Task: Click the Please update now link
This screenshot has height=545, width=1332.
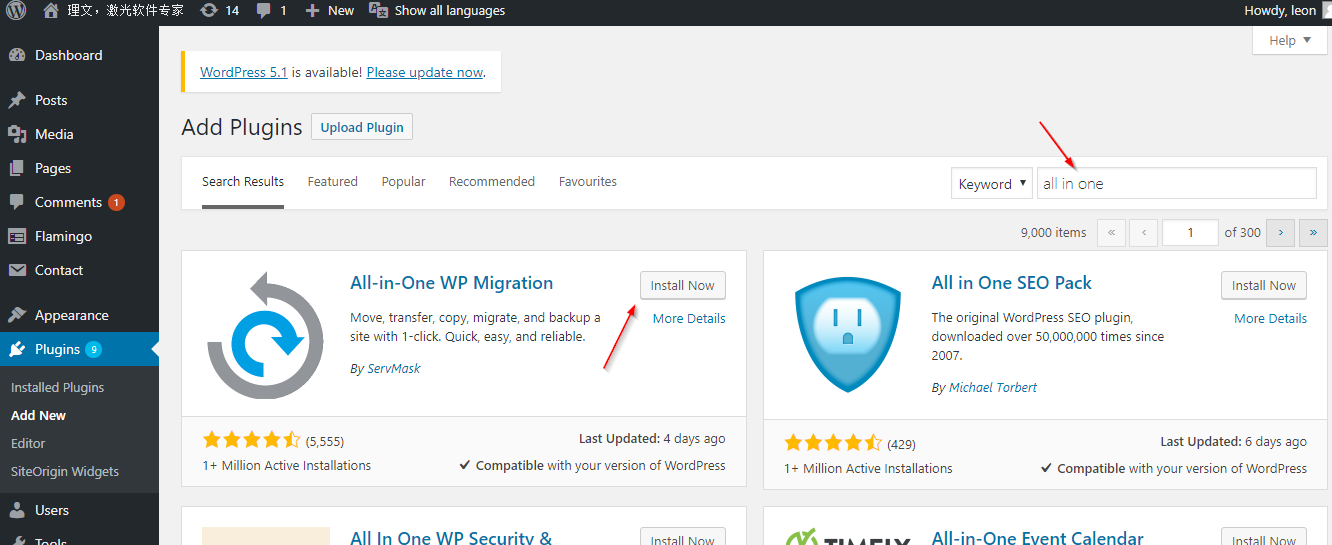Action: pyautogui.click(x=425, y=72)
